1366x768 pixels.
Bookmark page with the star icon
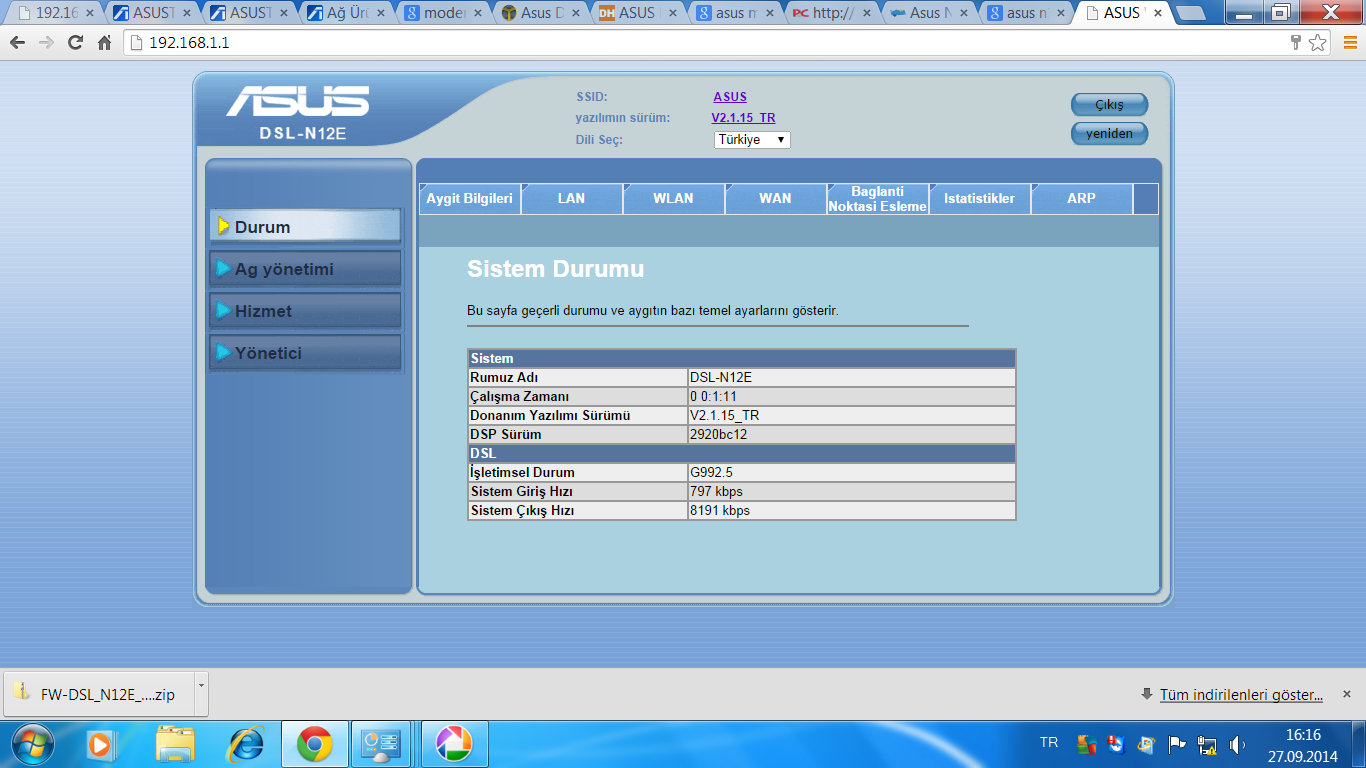pos(1318,43)
